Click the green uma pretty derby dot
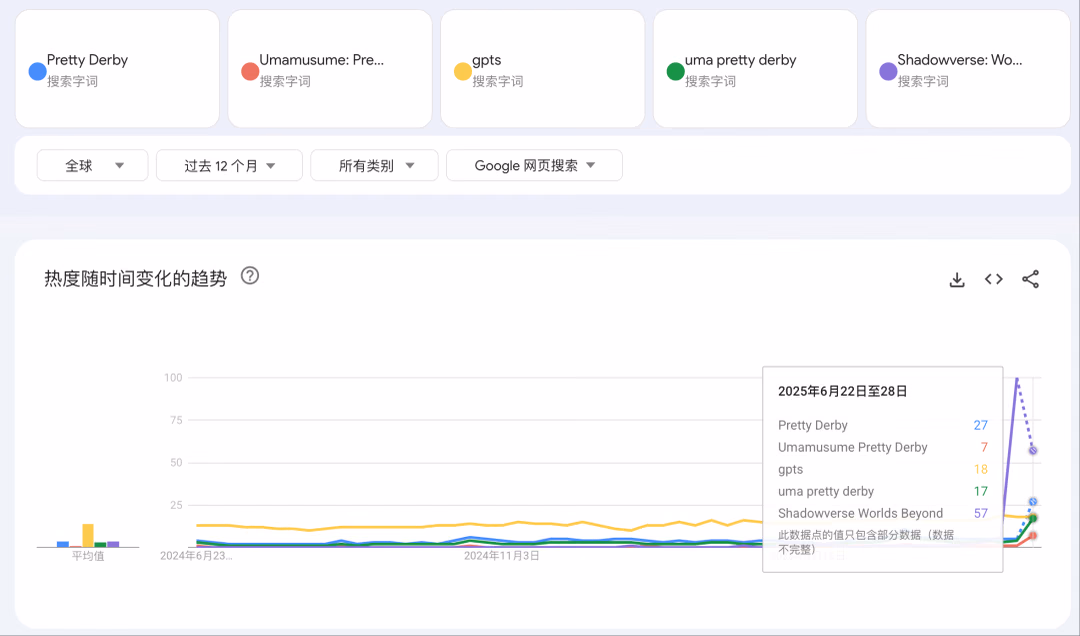This screenshot has height=636, width=1080. [676, 71]
